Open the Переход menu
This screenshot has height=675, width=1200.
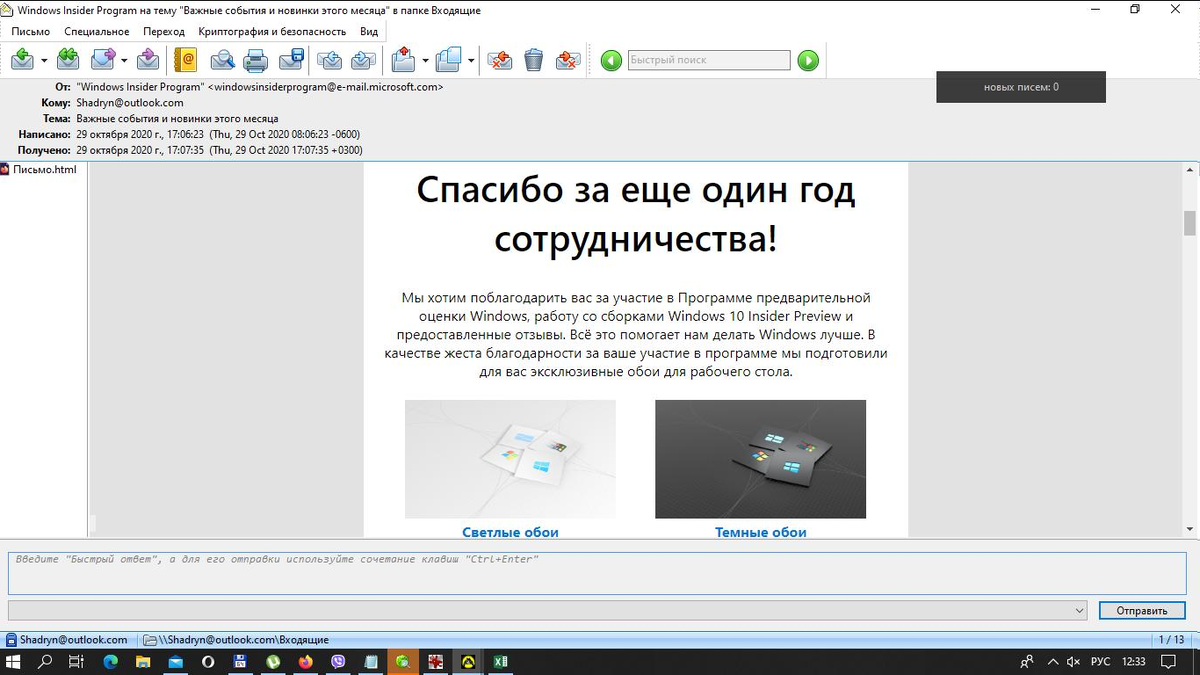coord(164,31)
